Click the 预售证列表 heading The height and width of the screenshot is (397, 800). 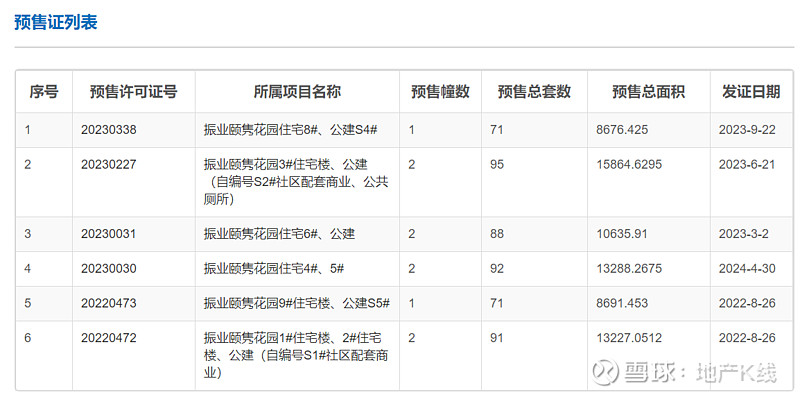pyautogui.click(x=56, y=23)
